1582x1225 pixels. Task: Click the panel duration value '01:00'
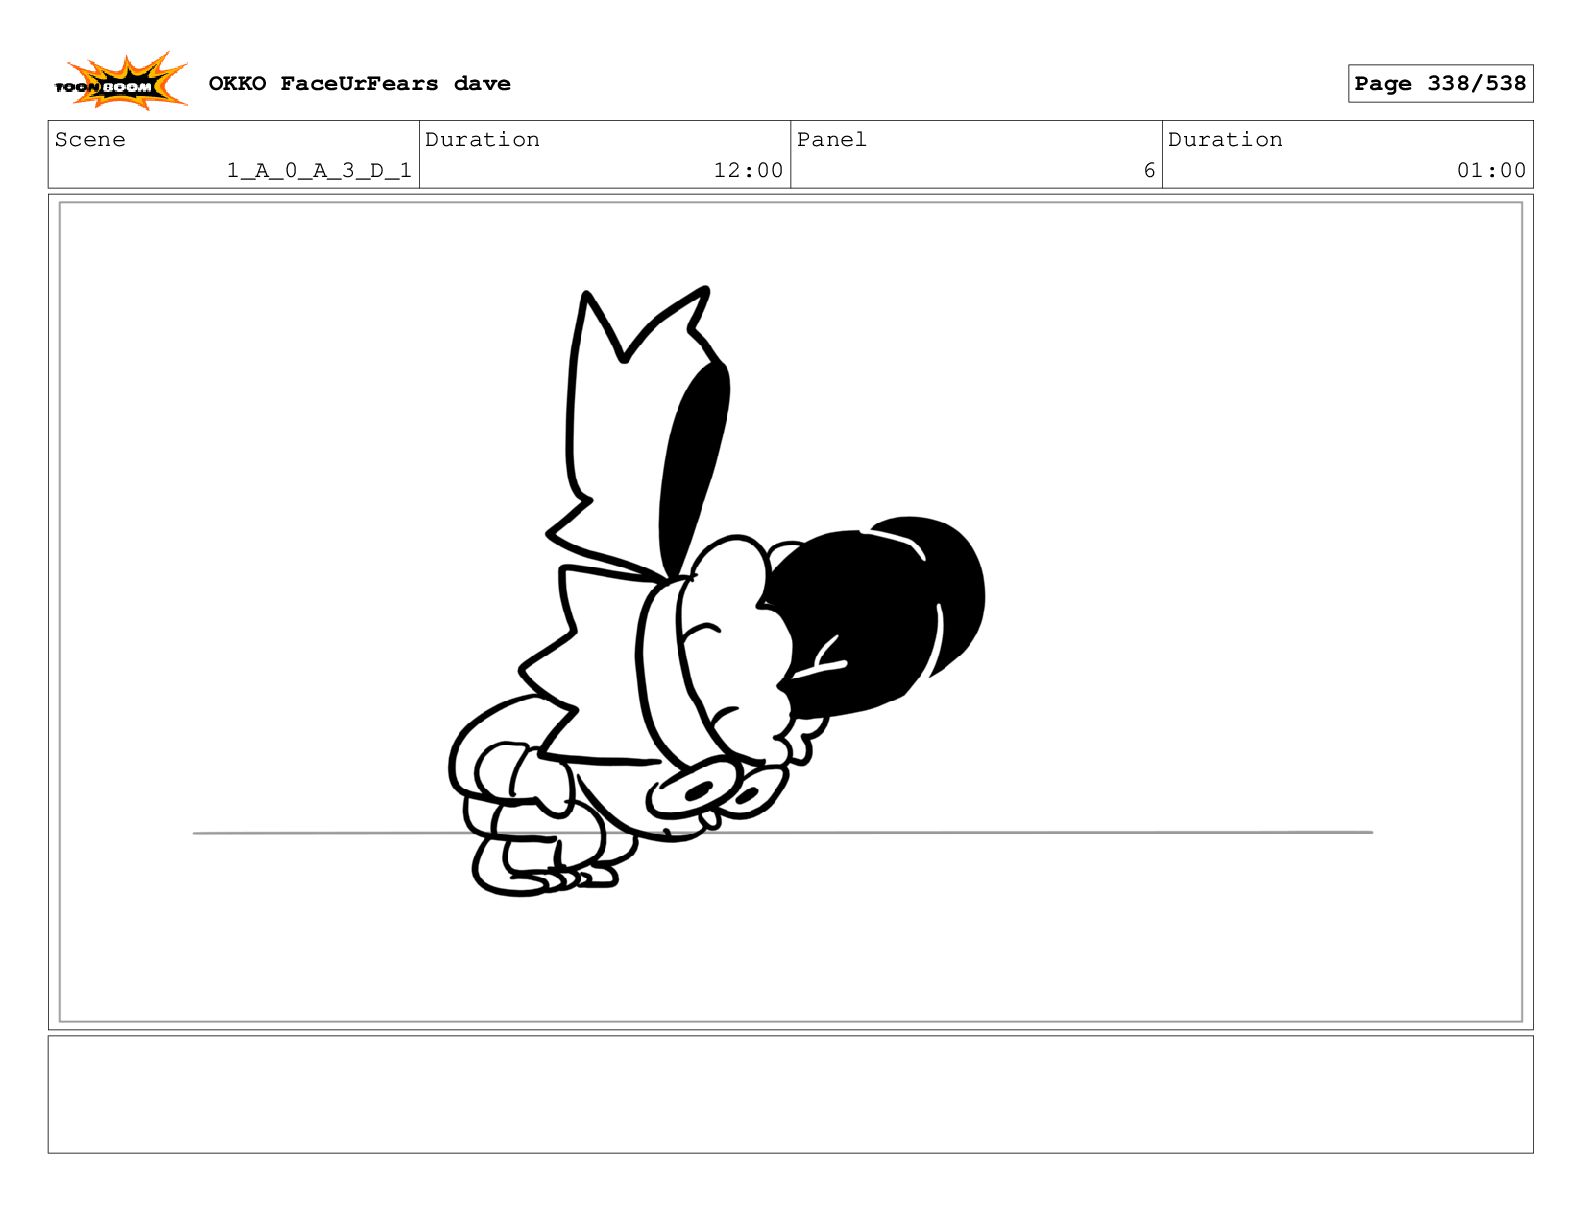(1491, 170)
